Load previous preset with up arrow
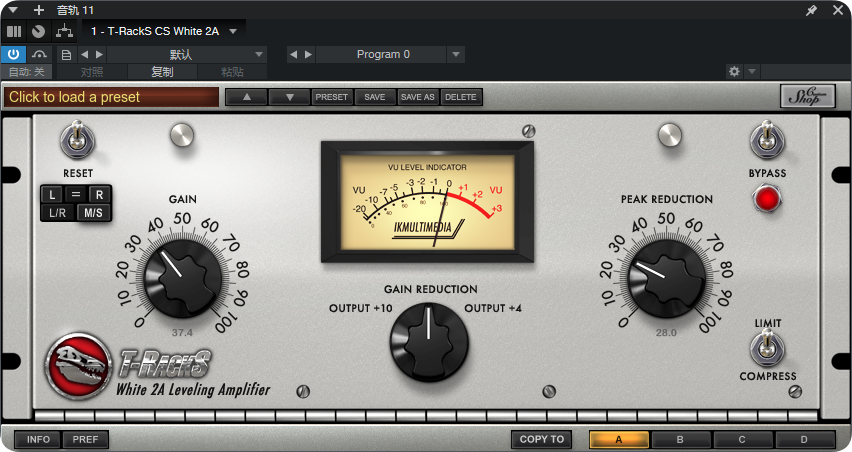This screenshot has height=452, width=852. pyautogui.click(x=247, y=97)
